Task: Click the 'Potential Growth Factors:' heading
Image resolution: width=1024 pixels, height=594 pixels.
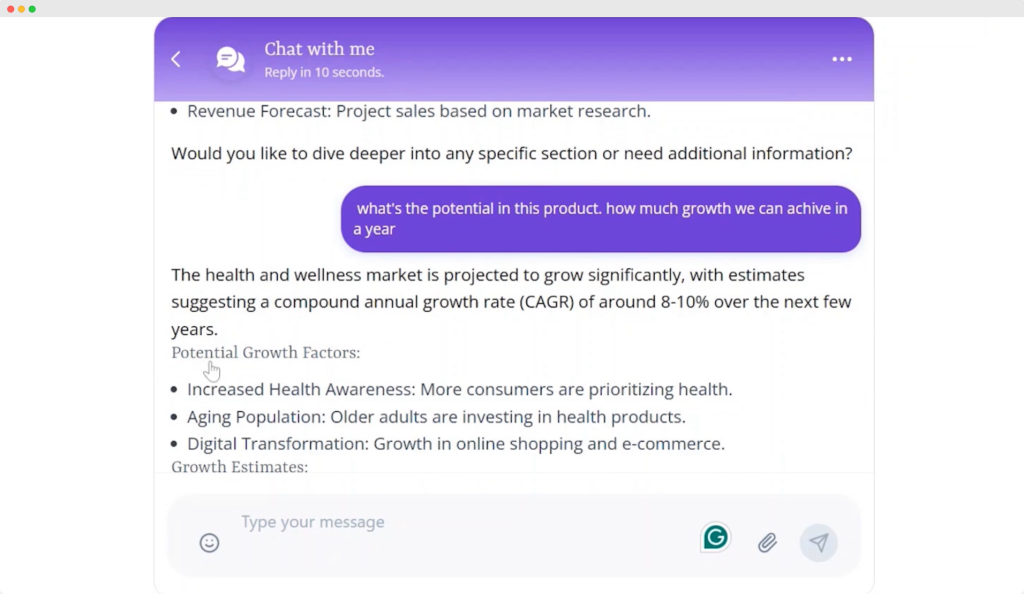Action: click(x=266, y=353)
